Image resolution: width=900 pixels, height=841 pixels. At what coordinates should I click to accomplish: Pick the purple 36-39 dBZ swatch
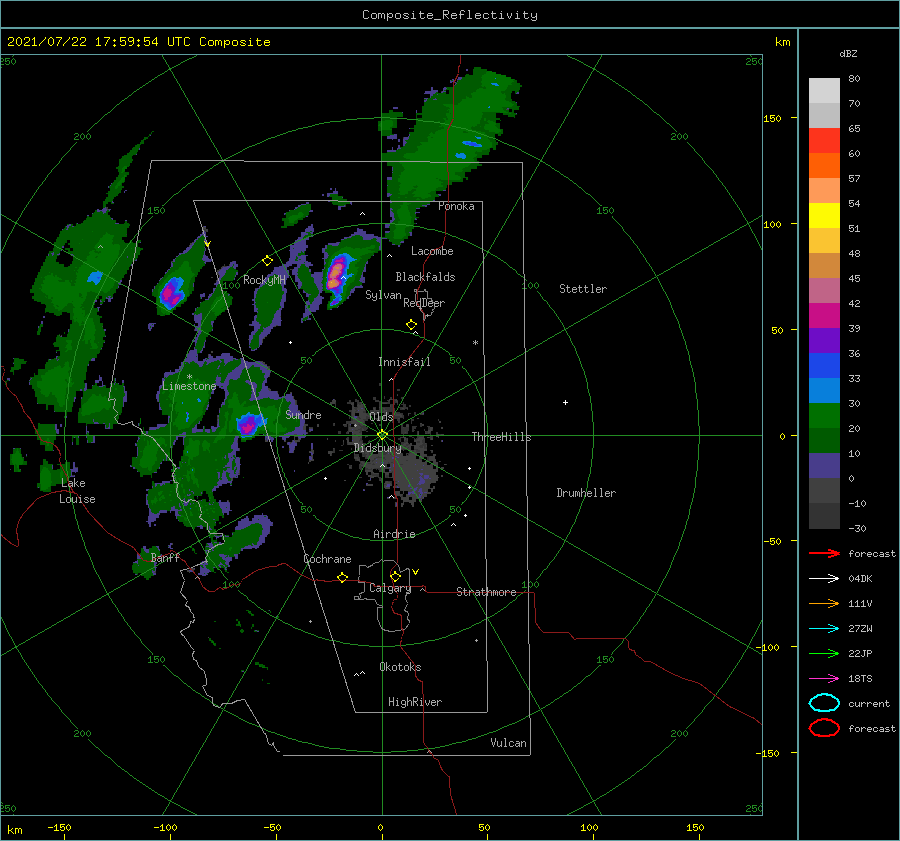(824, 341)
